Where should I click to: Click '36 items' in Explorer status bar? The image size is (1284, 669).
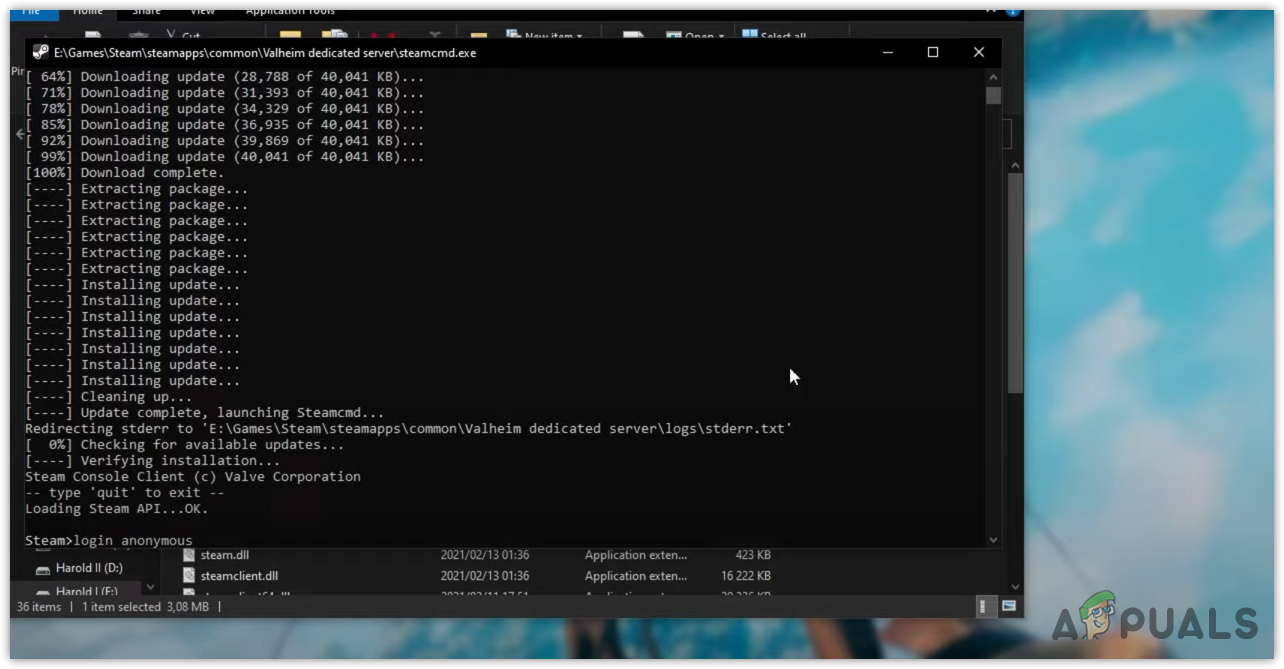tap(39, 606)
